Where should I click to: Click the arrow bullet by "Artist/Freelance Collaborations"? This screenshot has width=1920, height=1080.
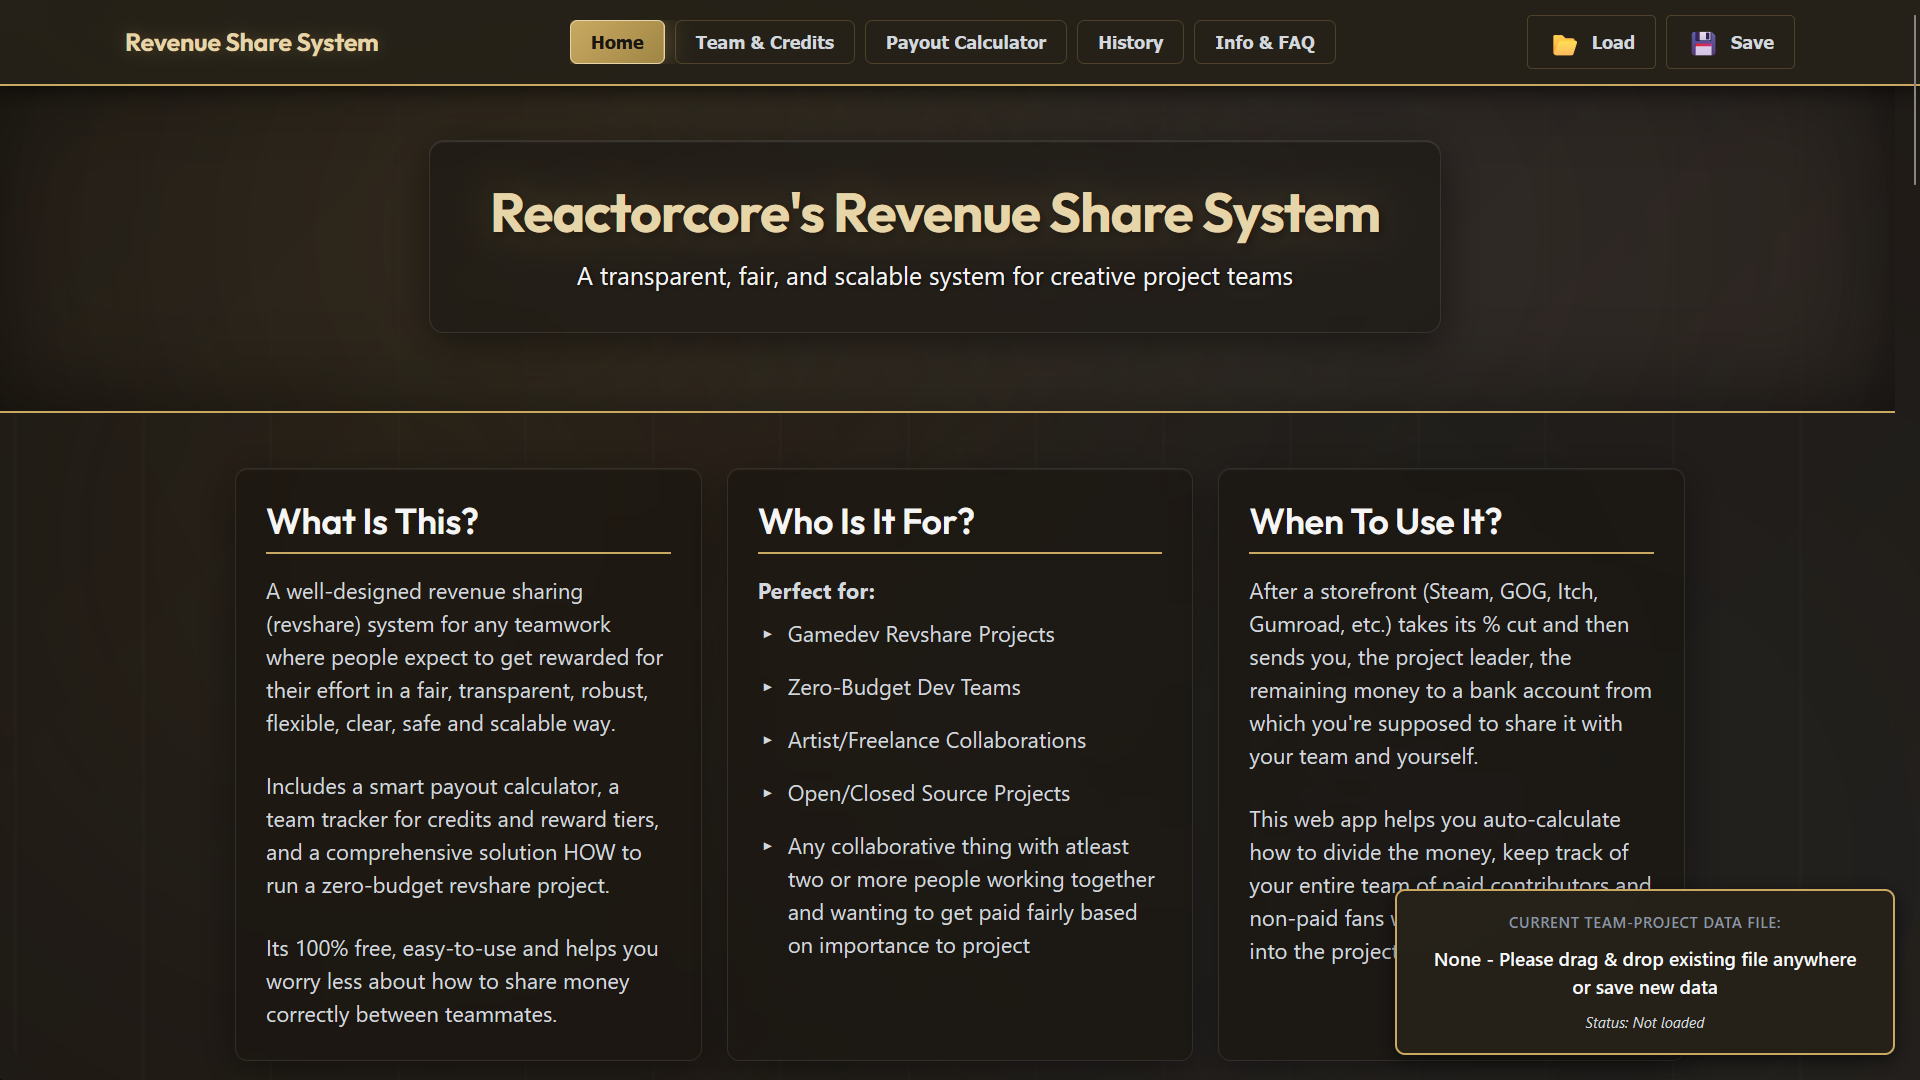click(x=768, y=741)
